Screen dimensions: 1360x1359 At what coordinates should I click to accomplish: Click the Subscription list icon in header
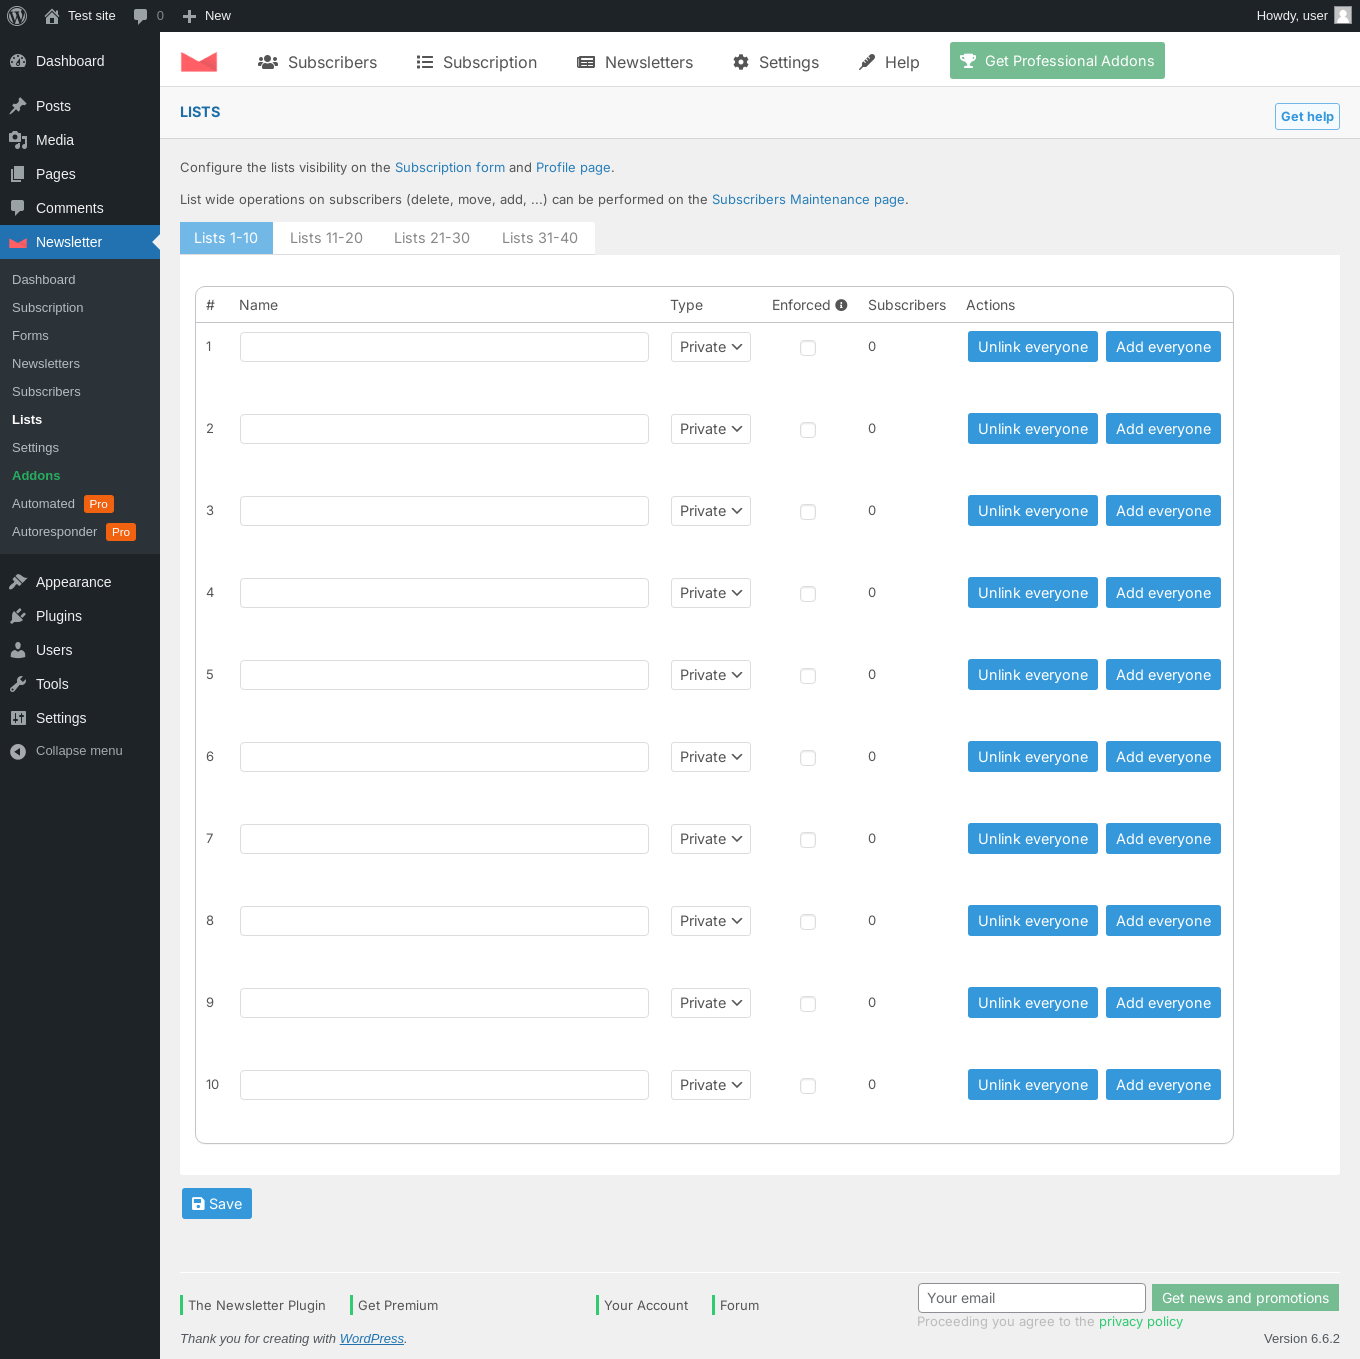425,62
